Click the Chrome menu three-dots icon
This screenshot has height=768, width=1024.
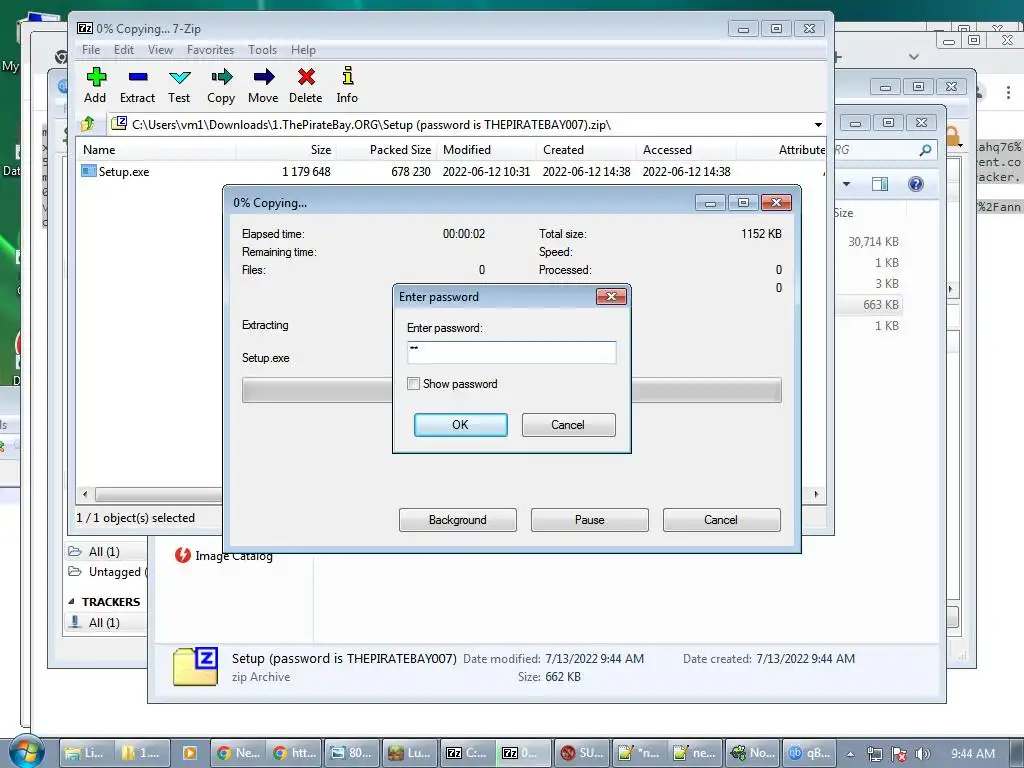[x=1008, y=93]
